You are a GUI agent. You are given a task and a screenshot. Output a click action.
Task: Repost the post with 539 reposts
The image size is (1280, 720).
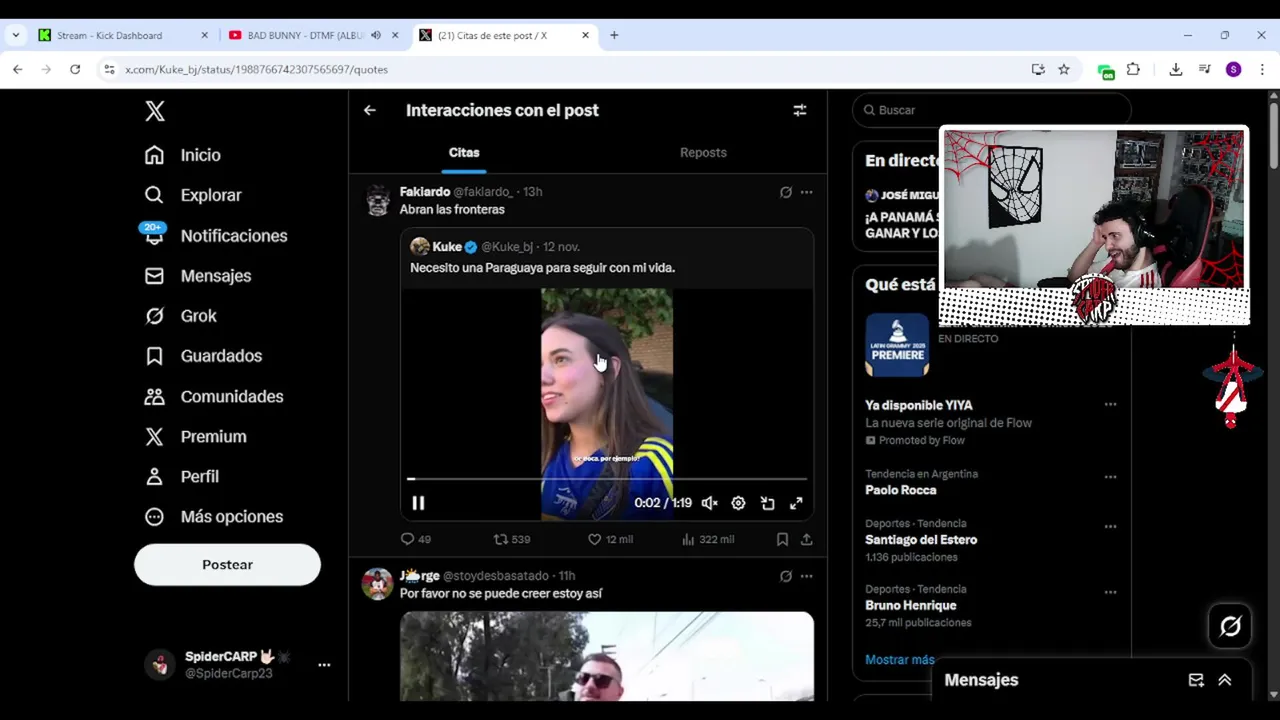(x=512, y=539)
